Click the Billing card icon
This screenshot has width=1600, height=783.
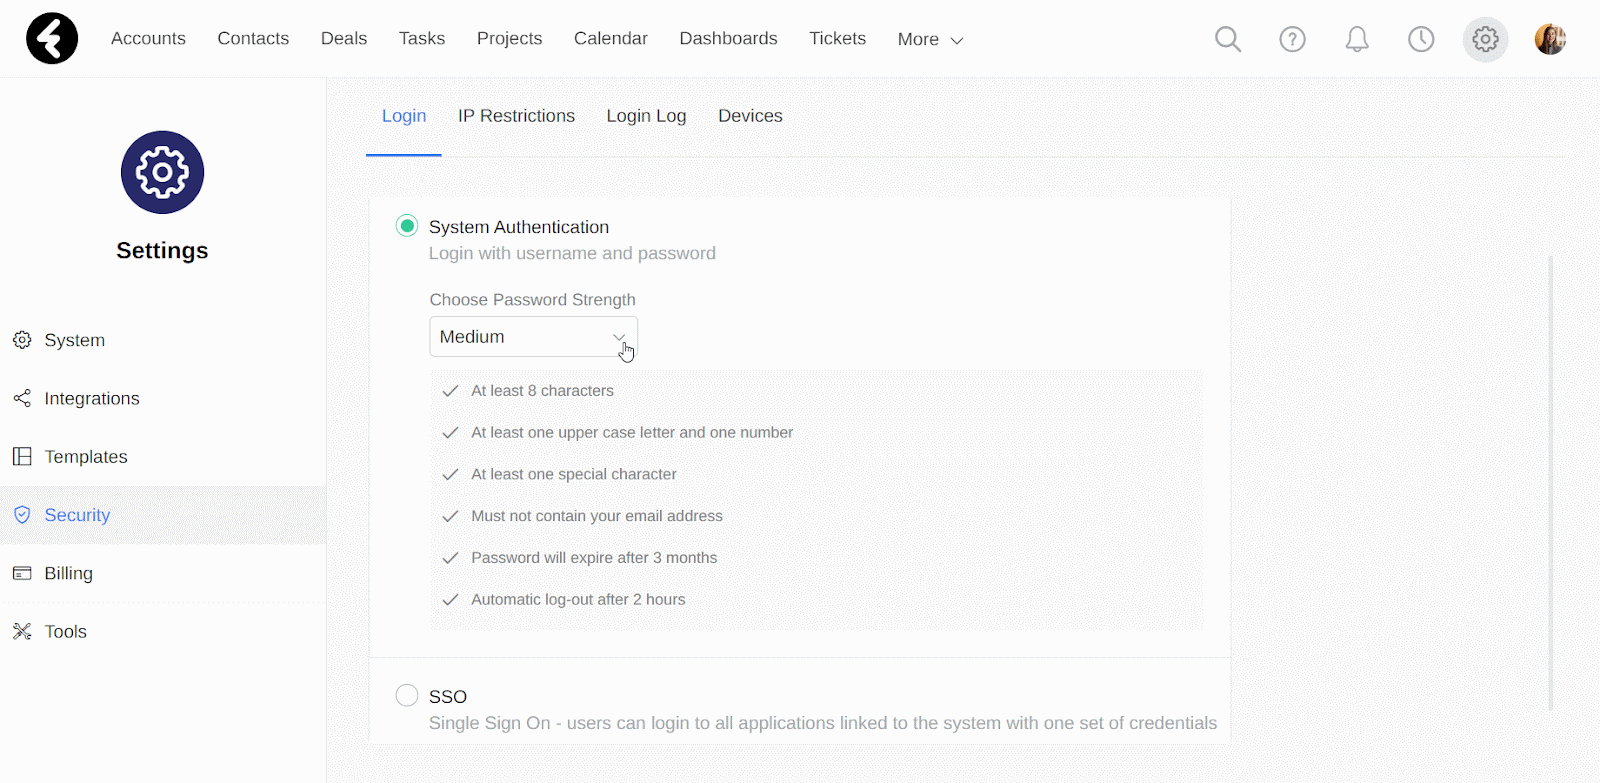pyautogui.click(x=22, y=573)
